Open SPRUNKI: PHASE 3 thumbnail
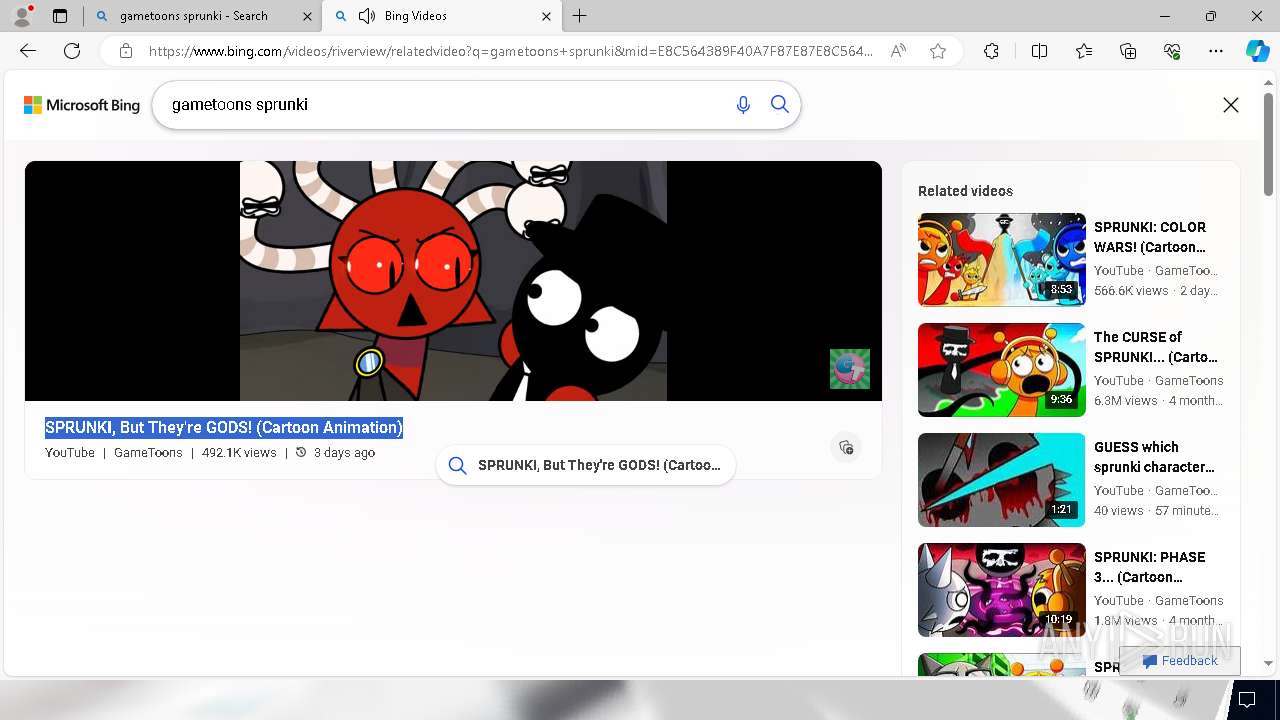Screen dimensions: 1280x720 1002,590
